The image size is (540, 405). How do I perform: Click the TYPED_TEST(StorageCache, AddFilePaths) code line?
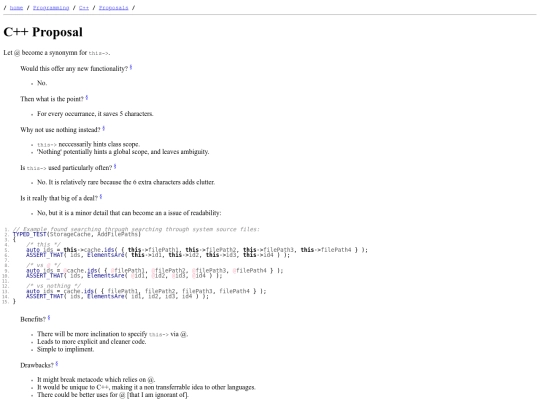(x=77, y=234)
